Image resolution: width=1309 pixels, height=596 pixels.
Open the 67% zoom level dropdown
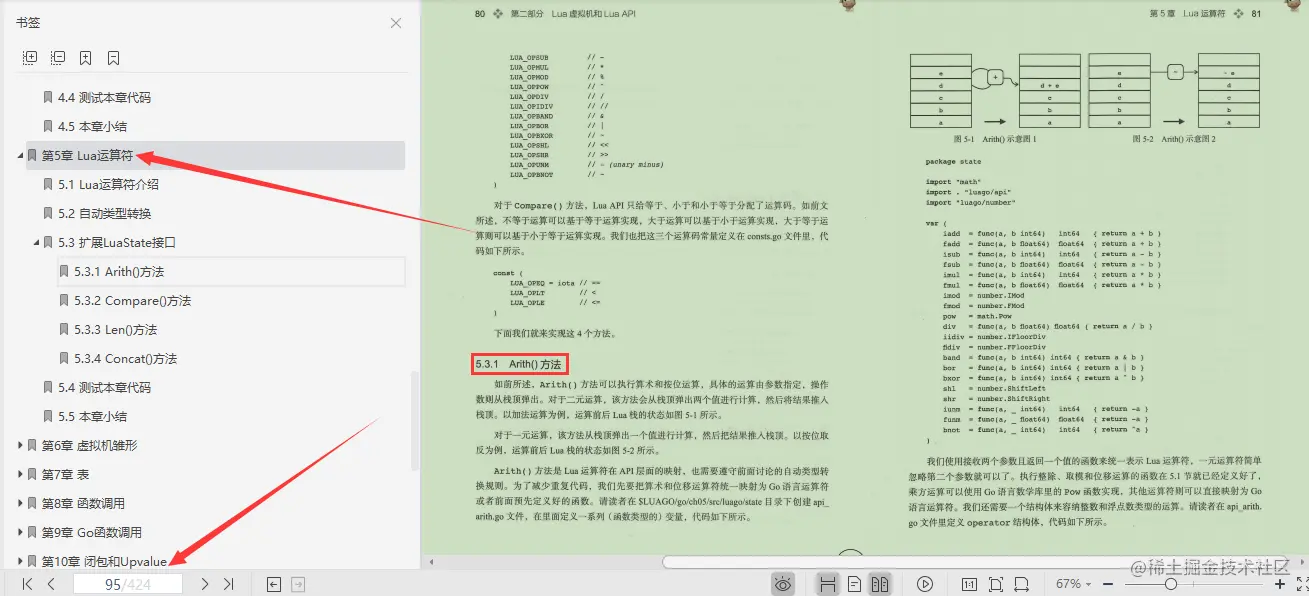tap(1072, 583)
